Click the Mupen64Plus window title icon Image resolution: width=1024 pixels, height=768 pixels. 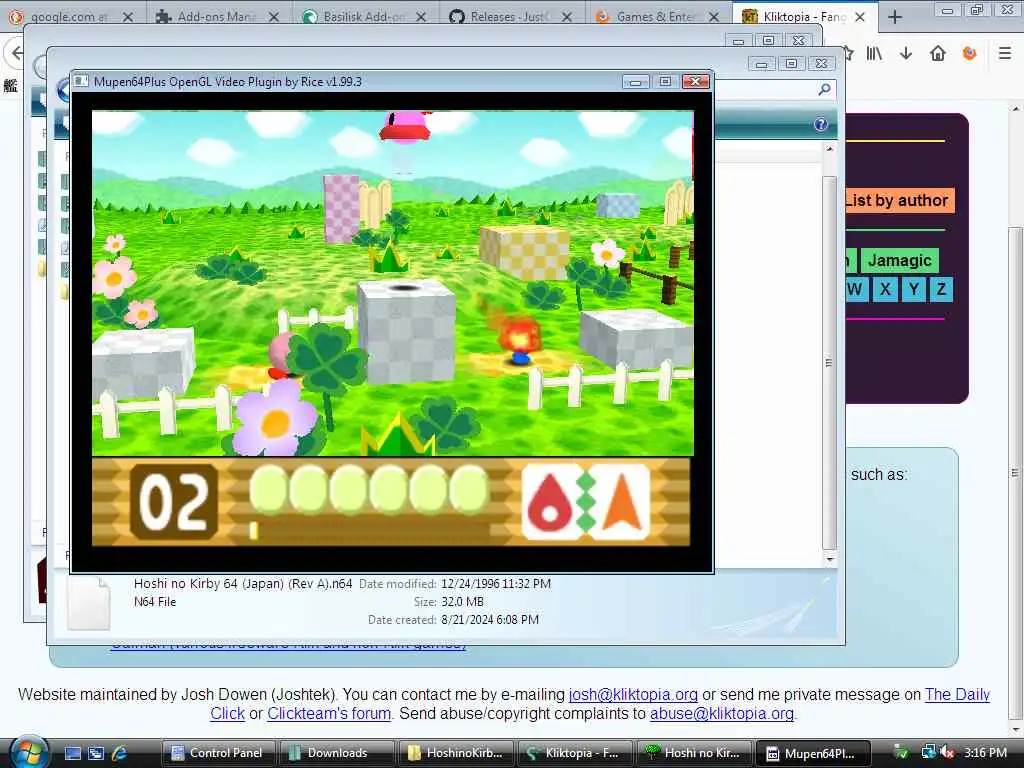[x=81, y=82]
